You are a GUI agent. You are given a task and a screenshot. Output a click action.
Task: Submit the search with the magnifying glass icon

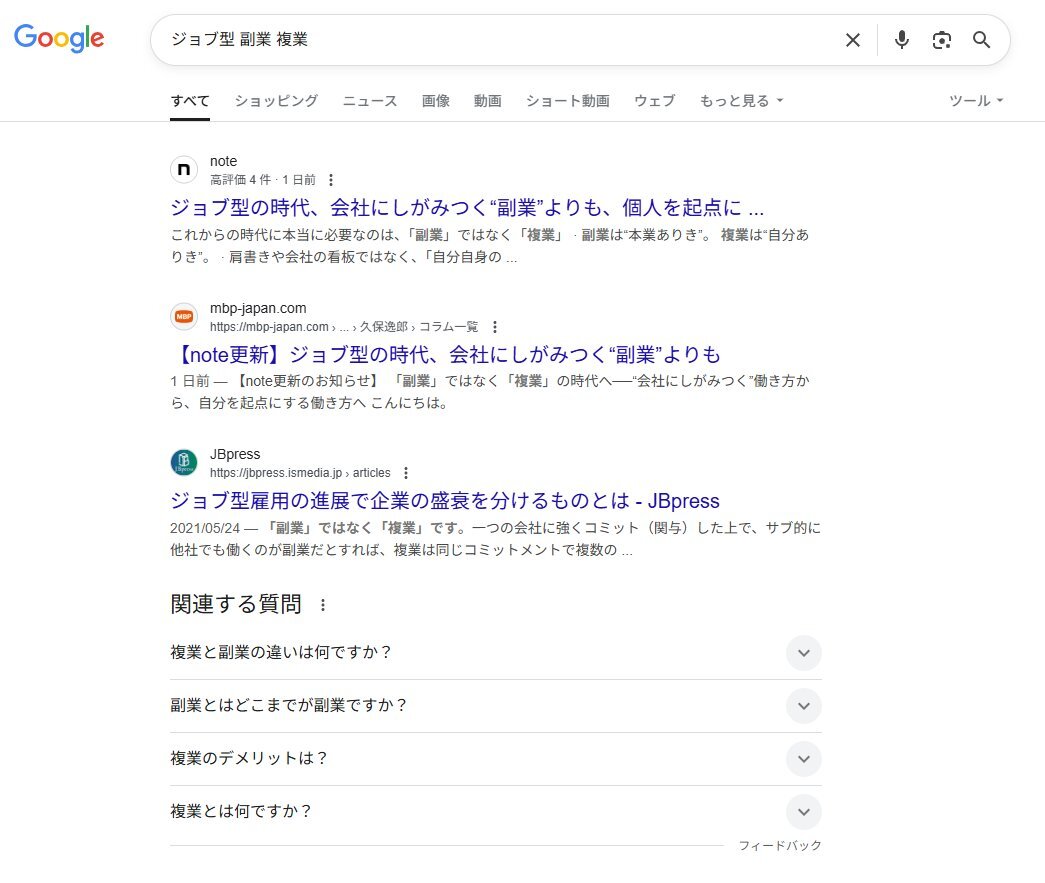point(981,40)
